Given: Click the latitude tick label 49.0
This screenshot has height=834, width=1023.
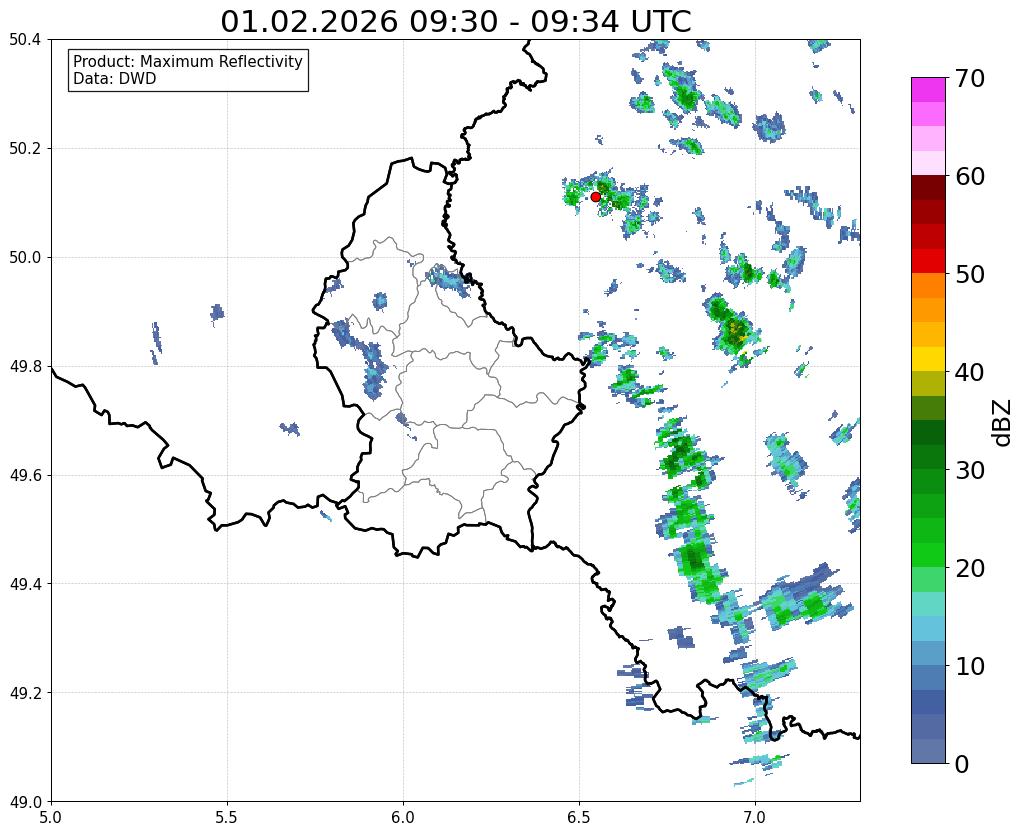Looking at the screenshot, I should 25,802.
